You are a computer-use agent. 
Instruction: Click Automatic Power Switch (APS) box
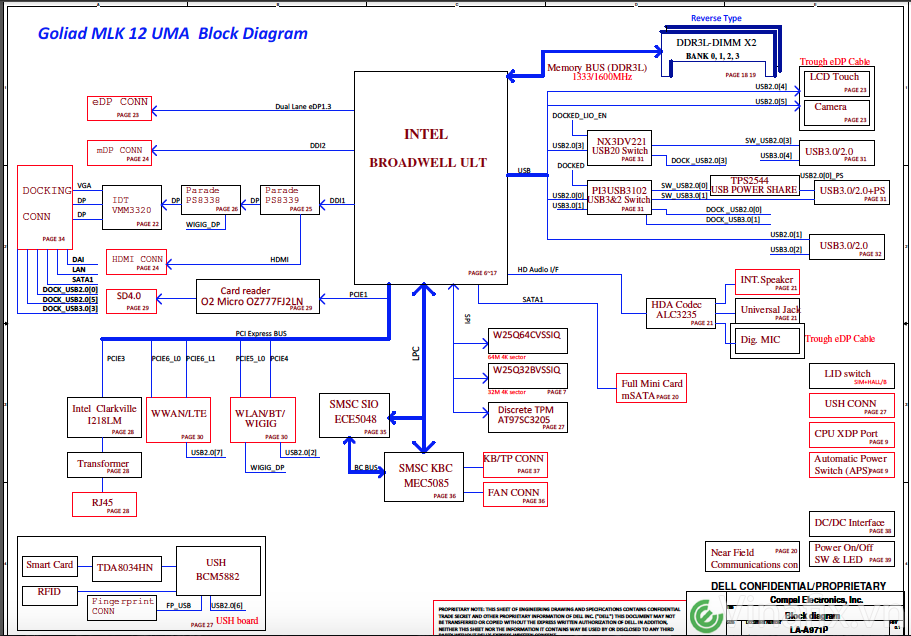pyautogui.click(x=851, y=465)
